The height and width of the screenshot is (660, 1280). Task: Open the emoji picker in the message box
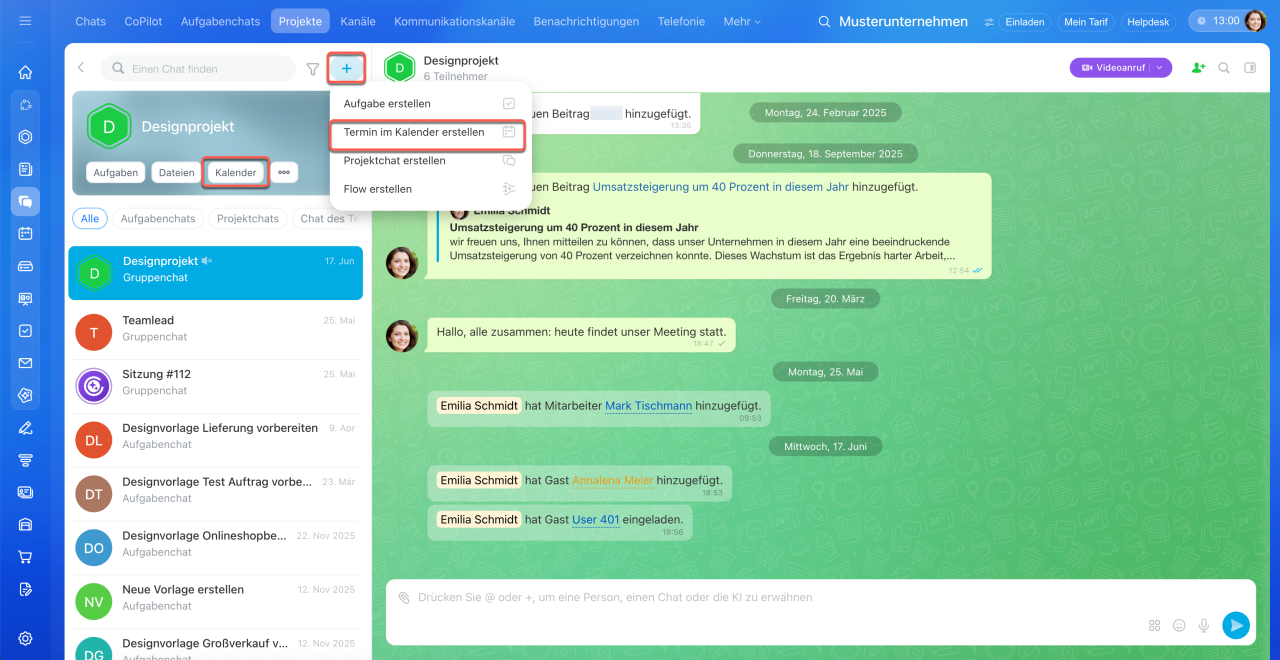(1179, 625)
